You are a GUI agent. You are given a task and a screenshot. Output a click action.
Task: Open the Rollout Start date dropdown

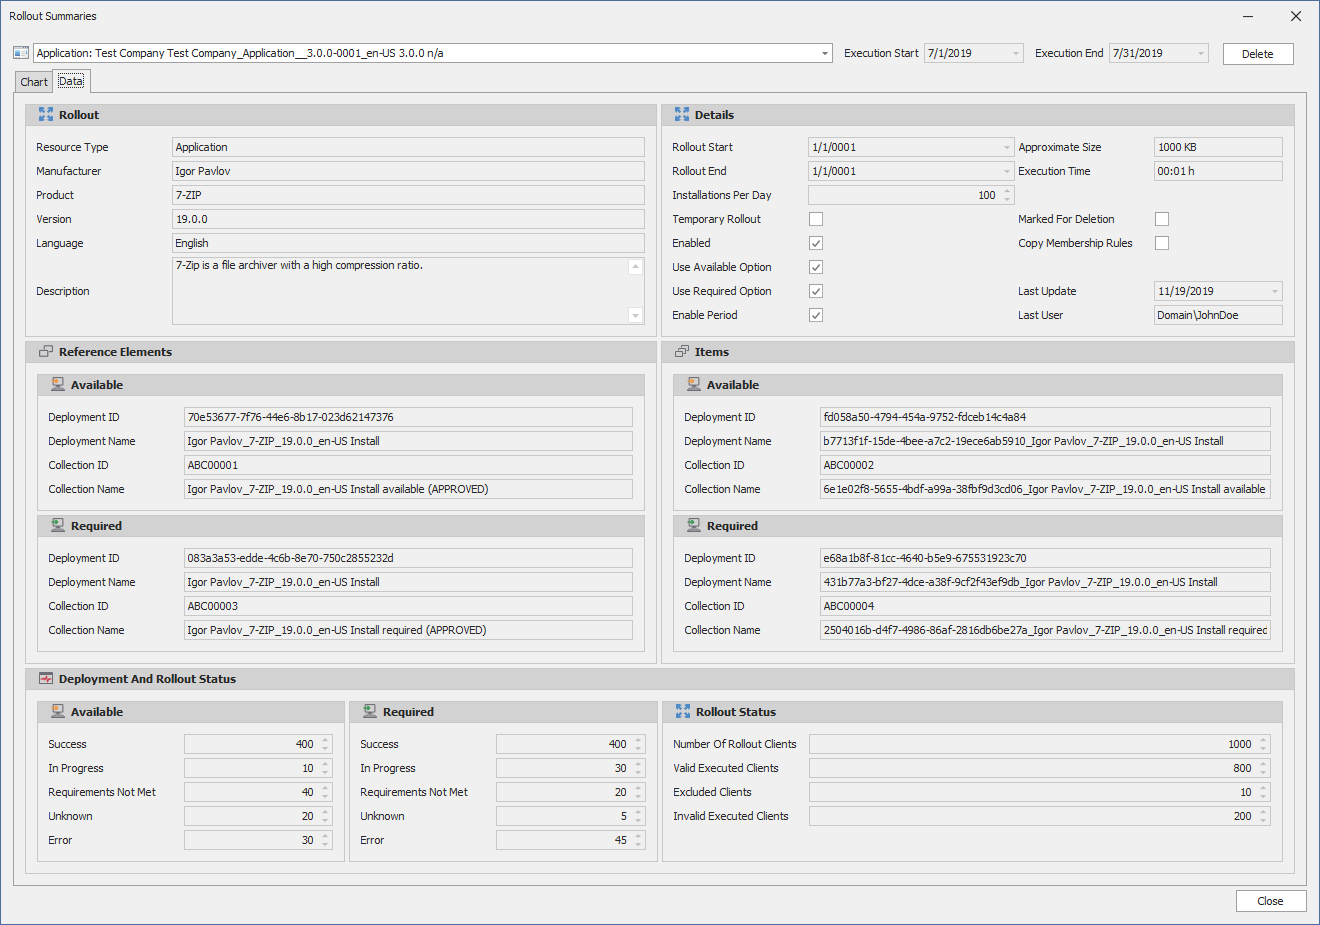(x=1007, y=147)
